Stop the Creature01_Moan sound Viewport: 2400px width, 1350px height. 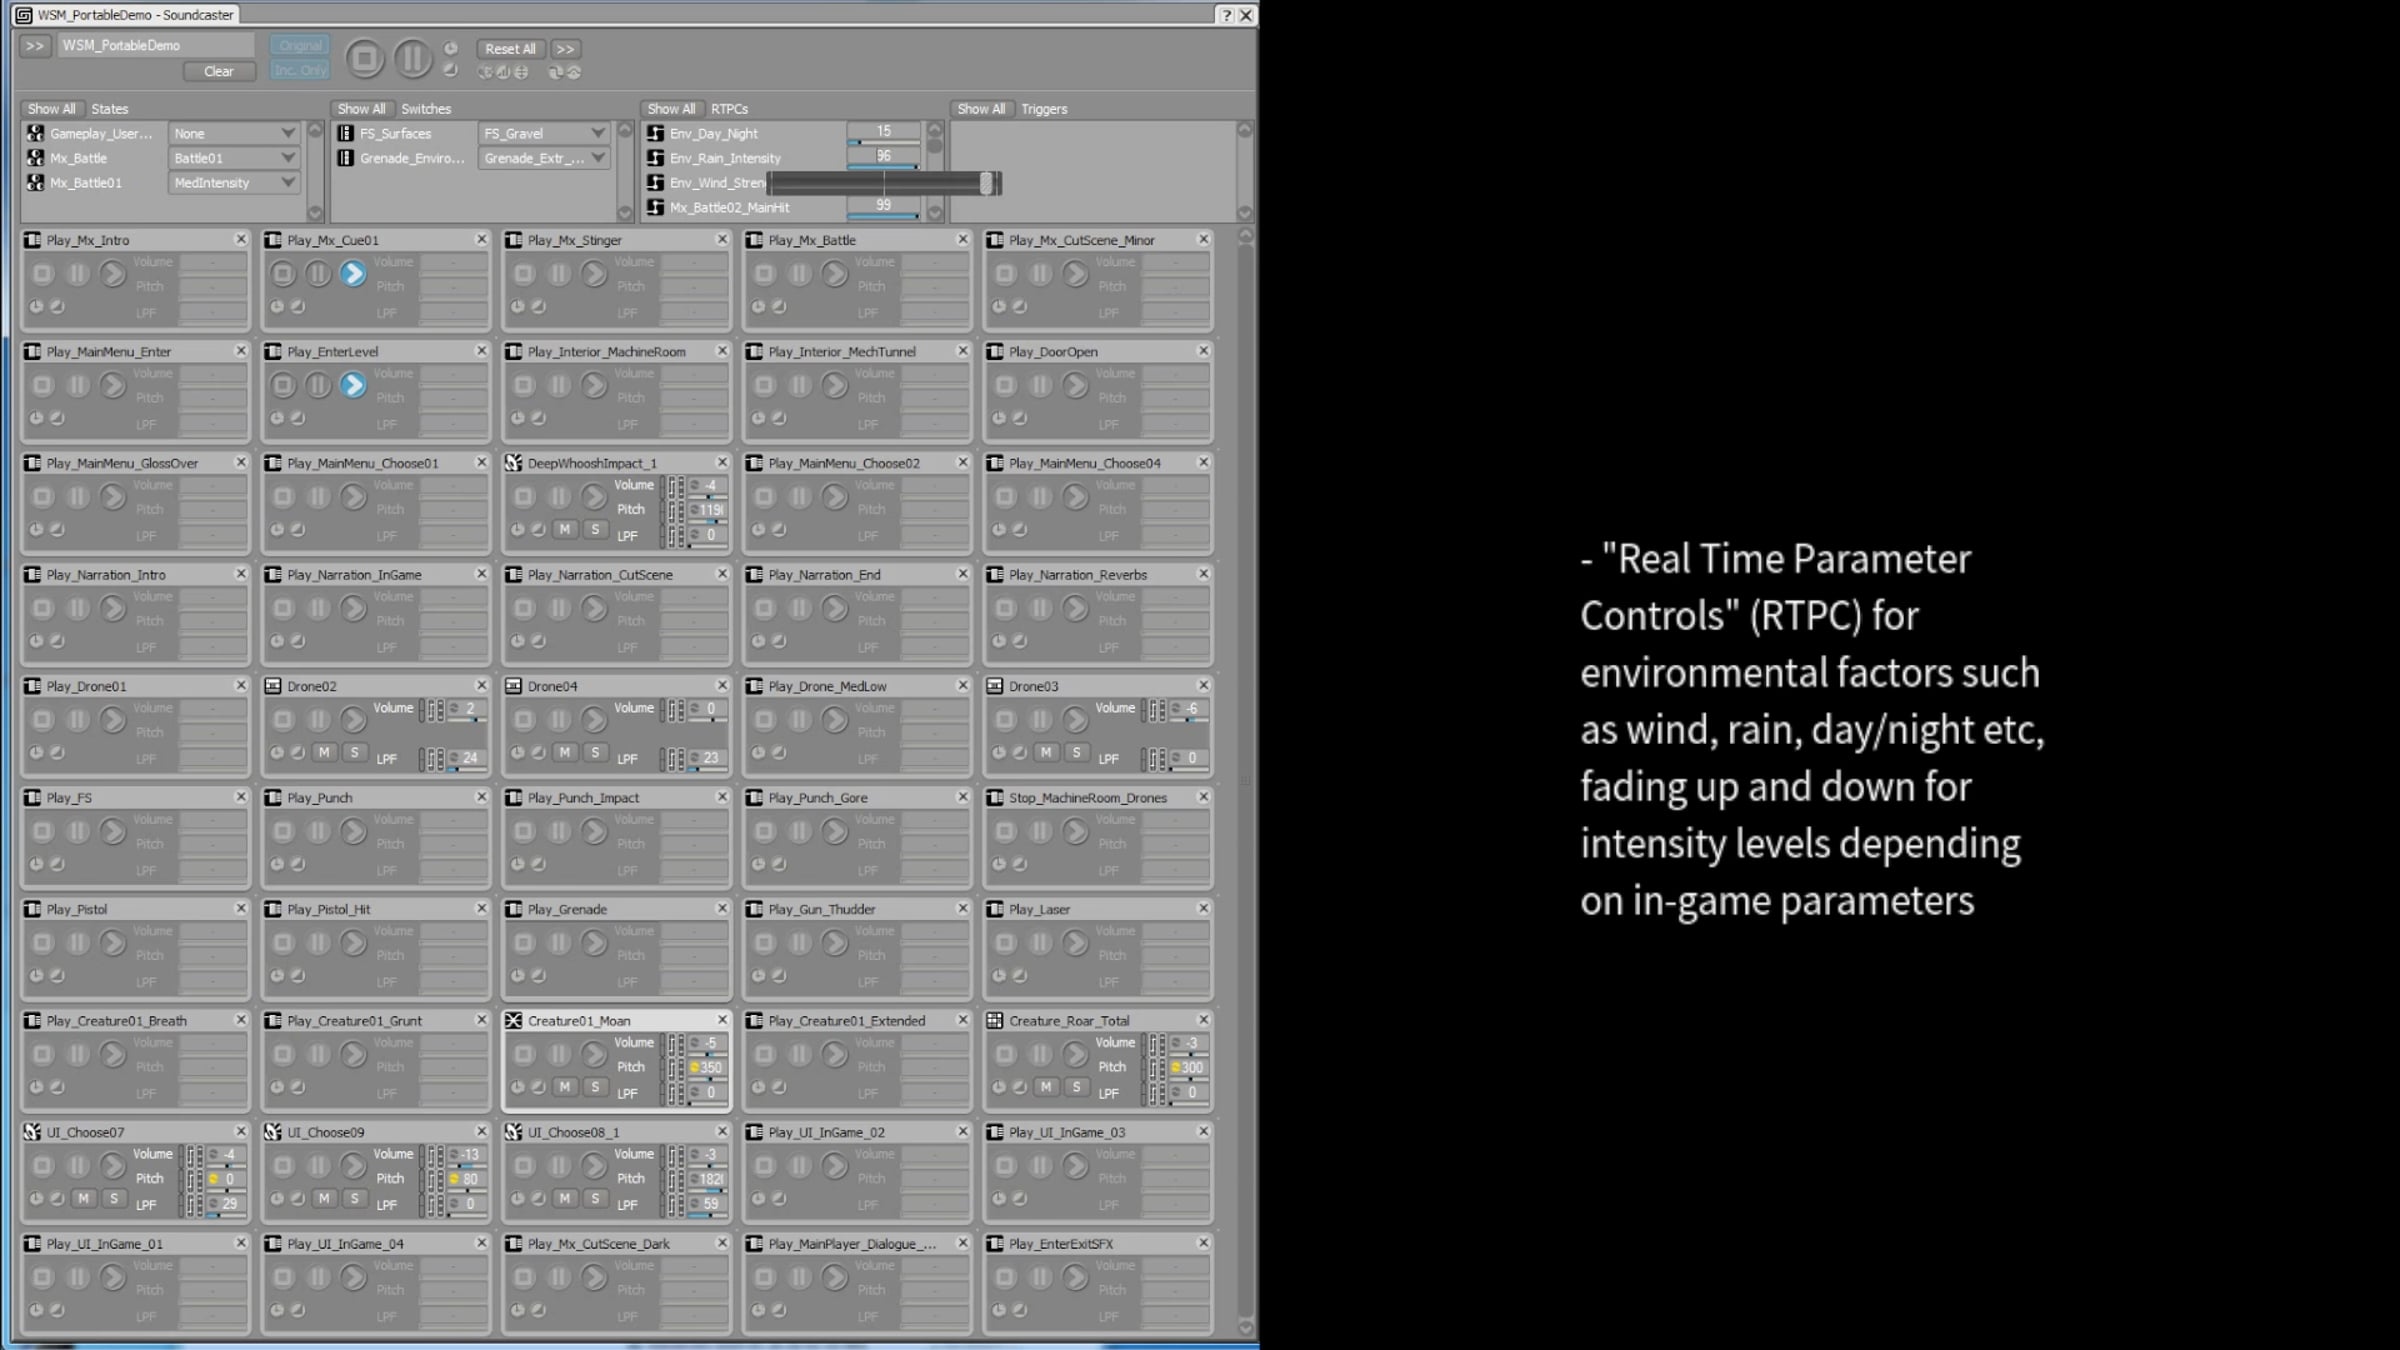coord(524,1054)
